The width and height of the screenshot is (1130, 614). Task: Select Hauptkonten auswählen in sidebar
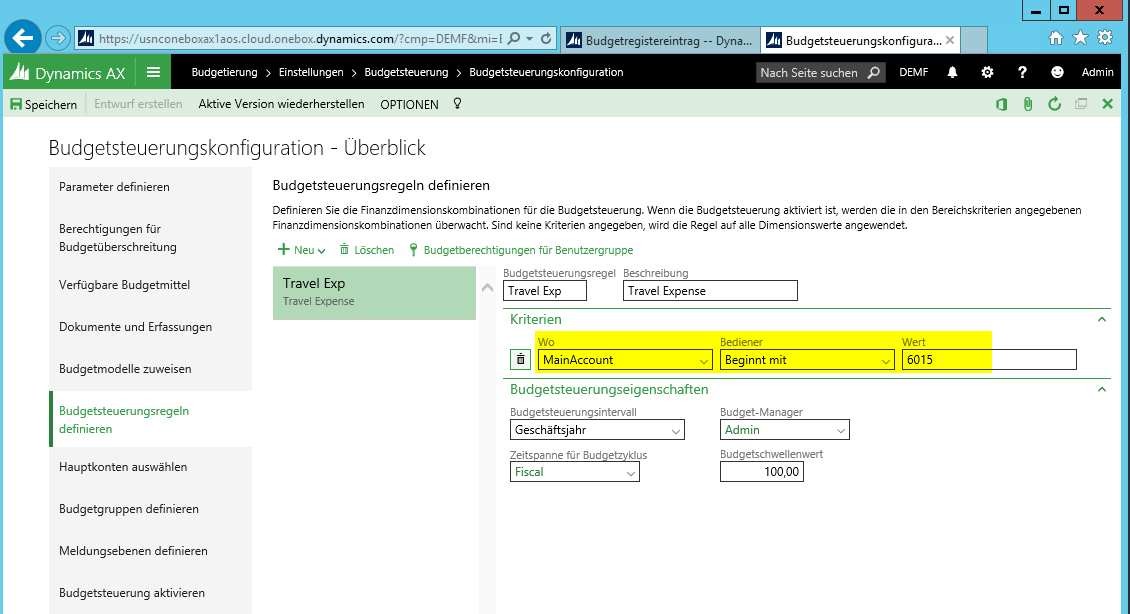pyautogui.click(x=123, y=467)
